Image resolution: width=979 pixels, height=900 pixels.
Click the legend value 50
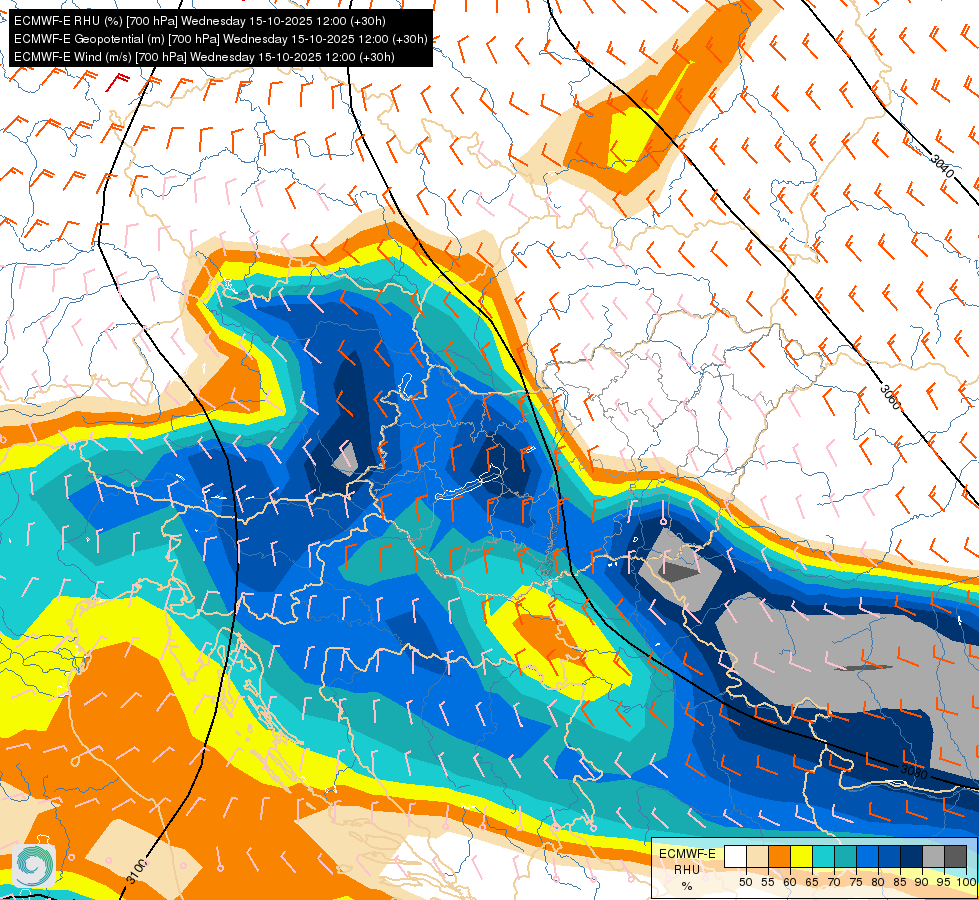click(x=745, y=883)
